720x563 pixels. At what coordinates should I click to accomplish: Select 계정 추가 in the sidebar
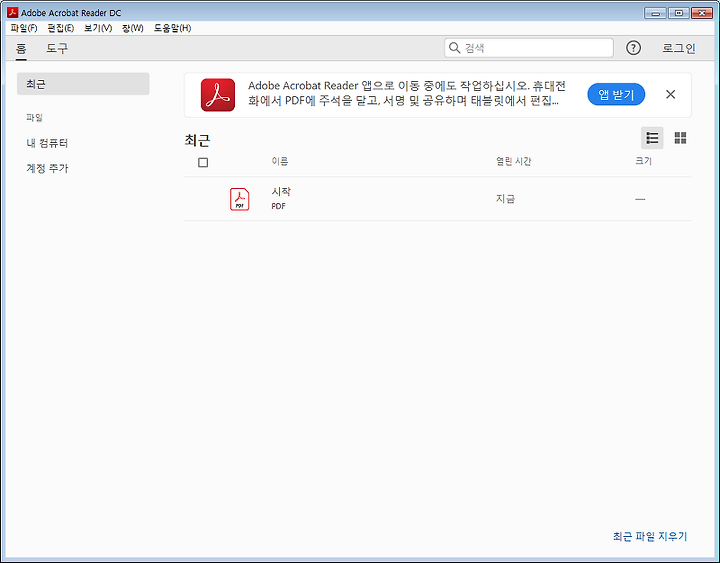(x=47, y=169)
